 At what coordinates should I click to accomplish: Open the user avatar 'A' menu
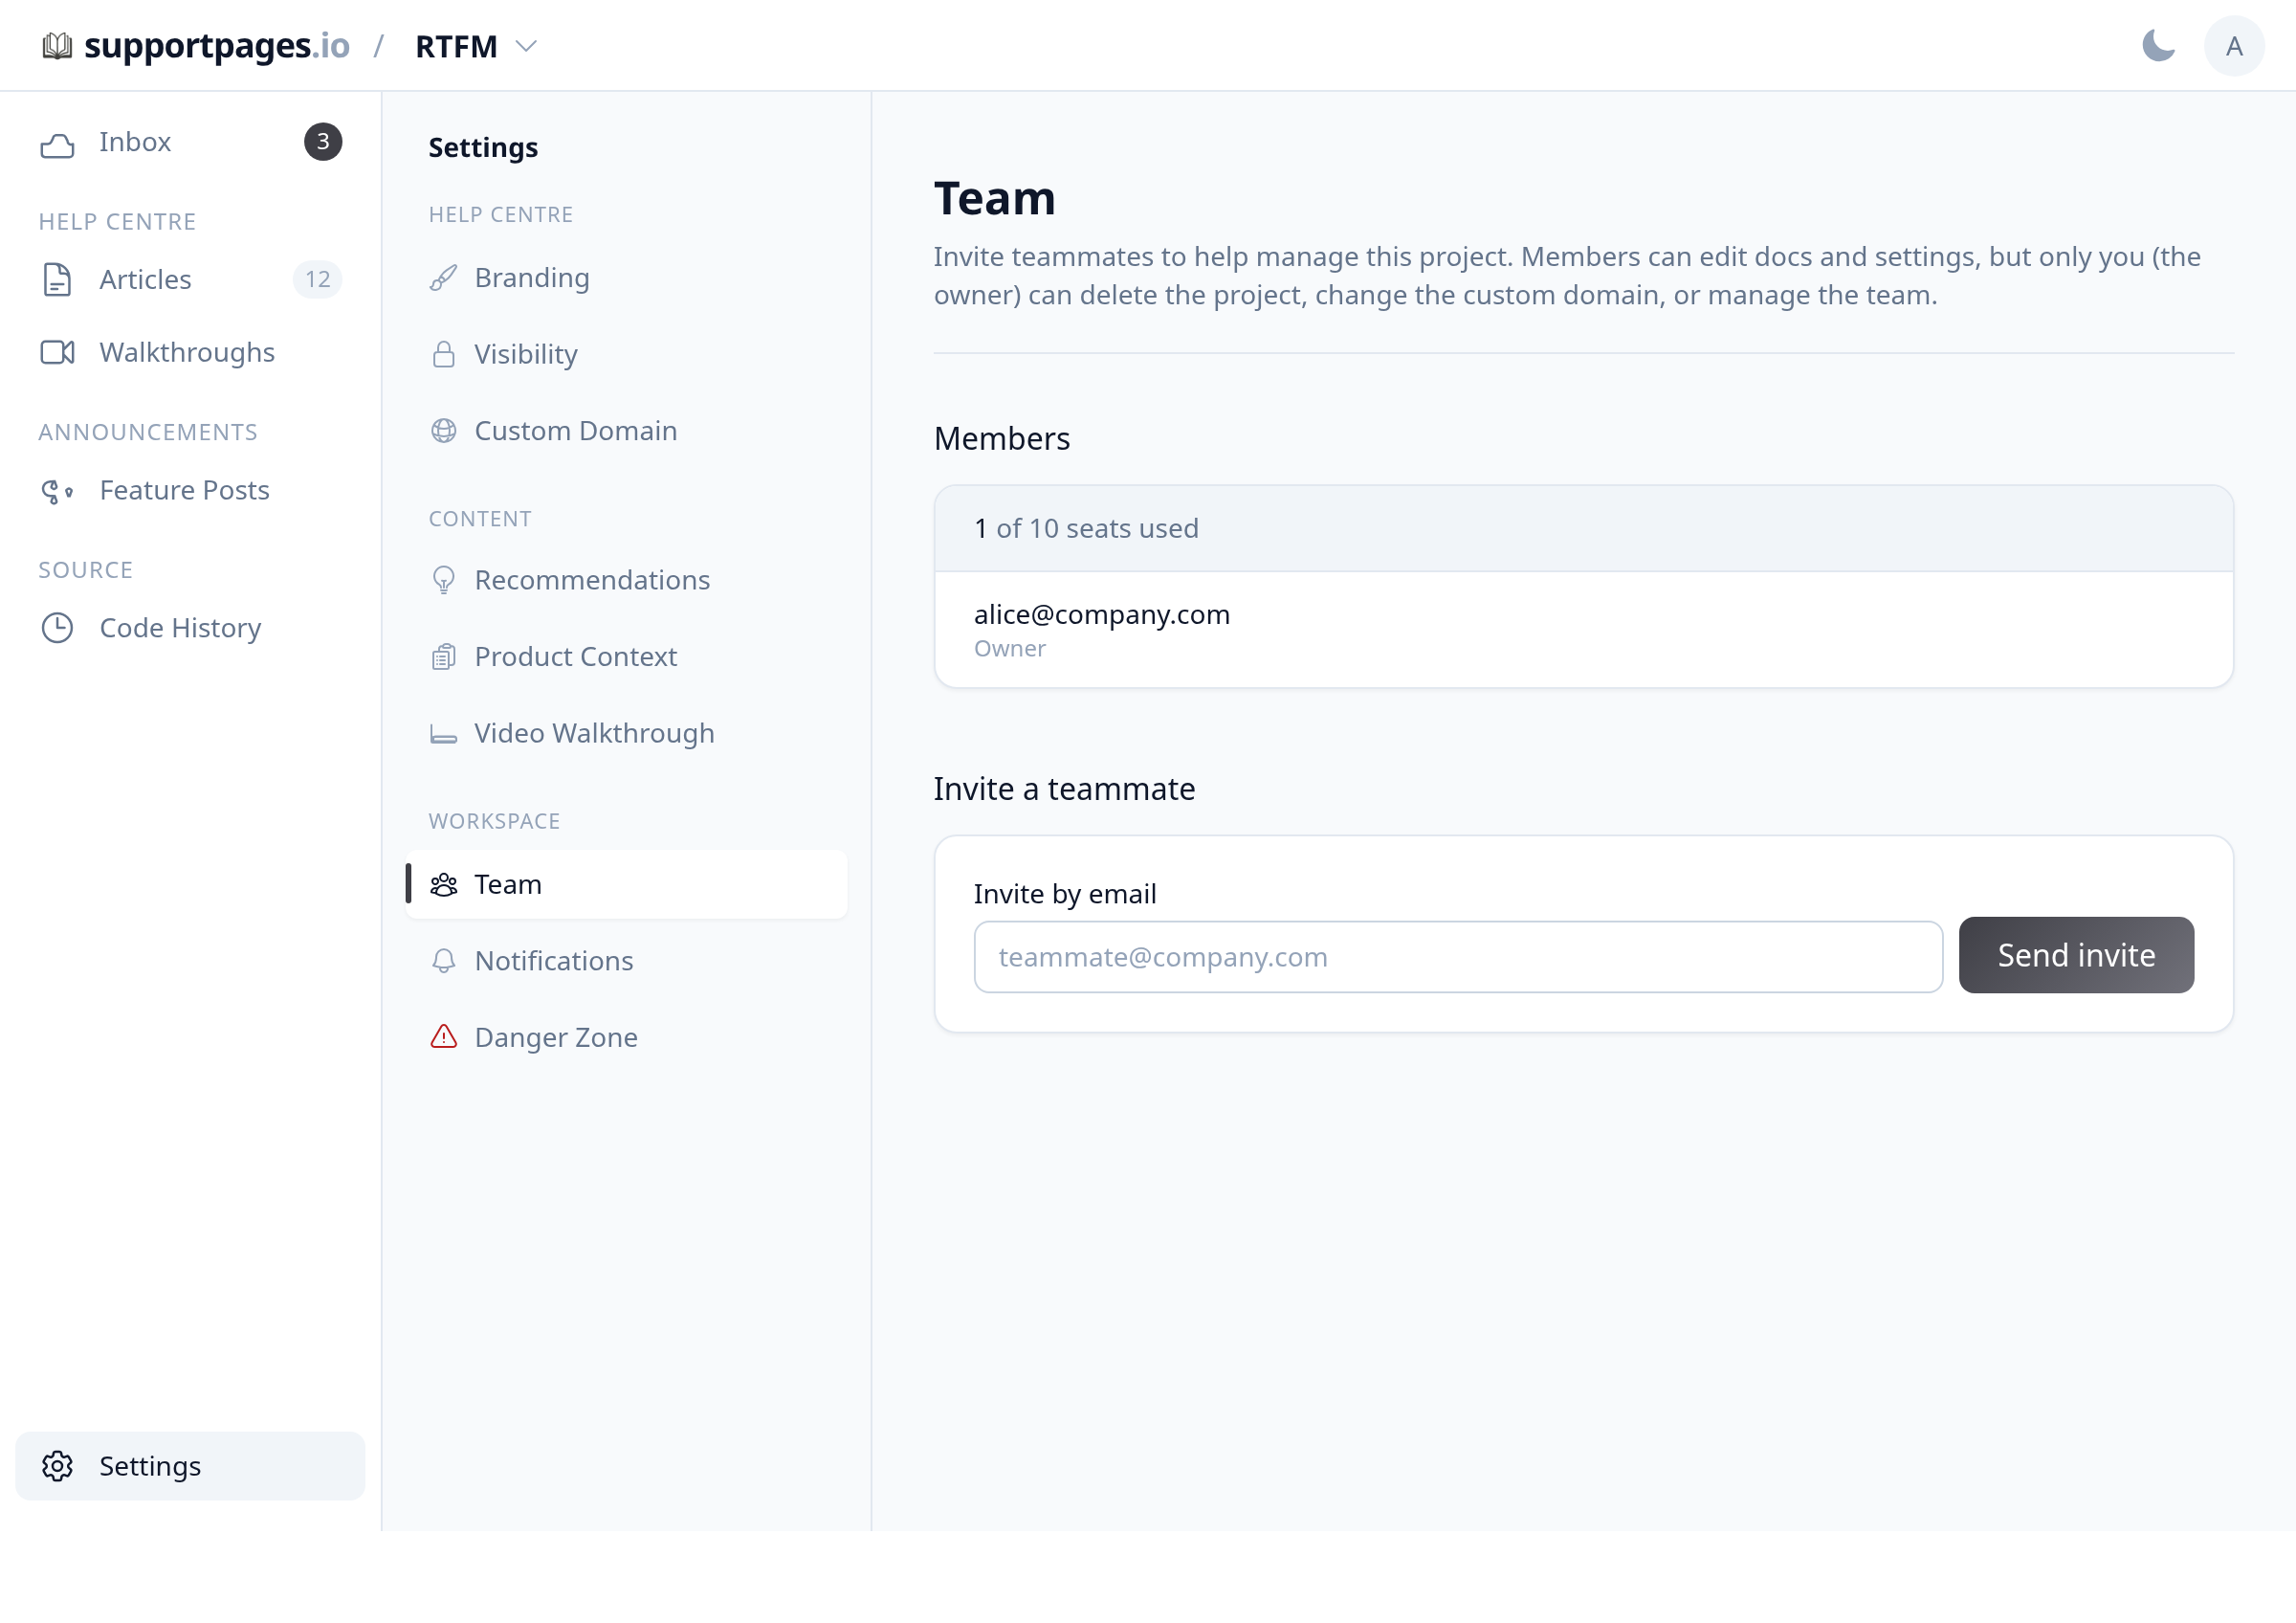click(x=2234, y=46)
